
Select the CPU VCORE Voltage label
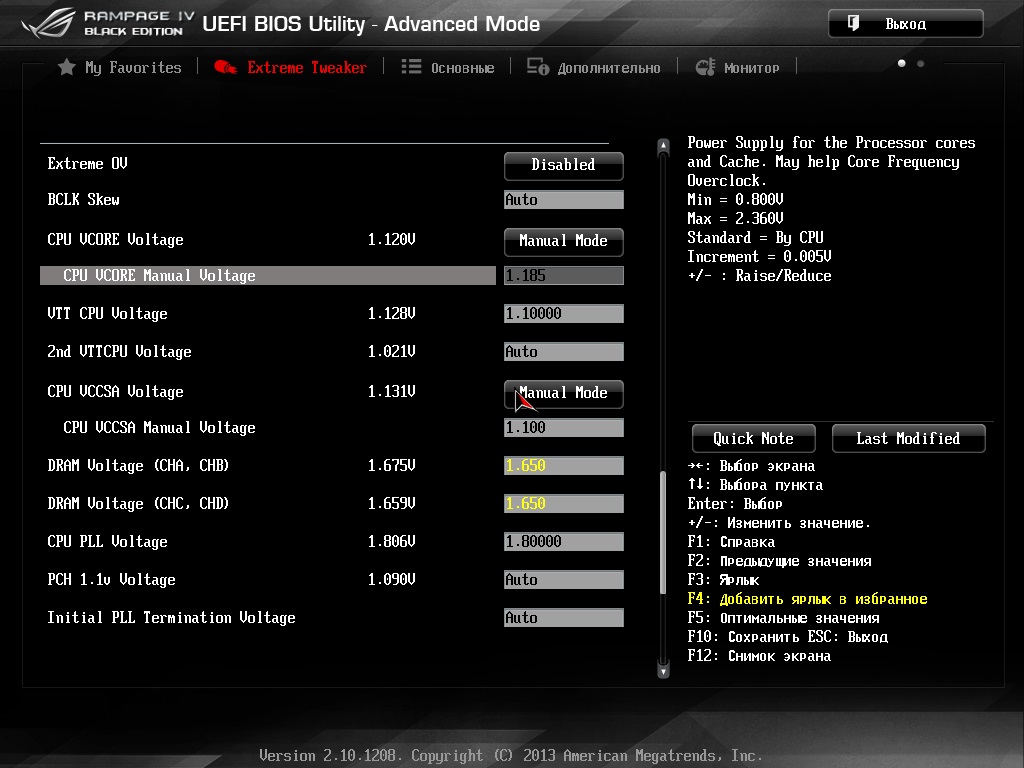[116, 240]
